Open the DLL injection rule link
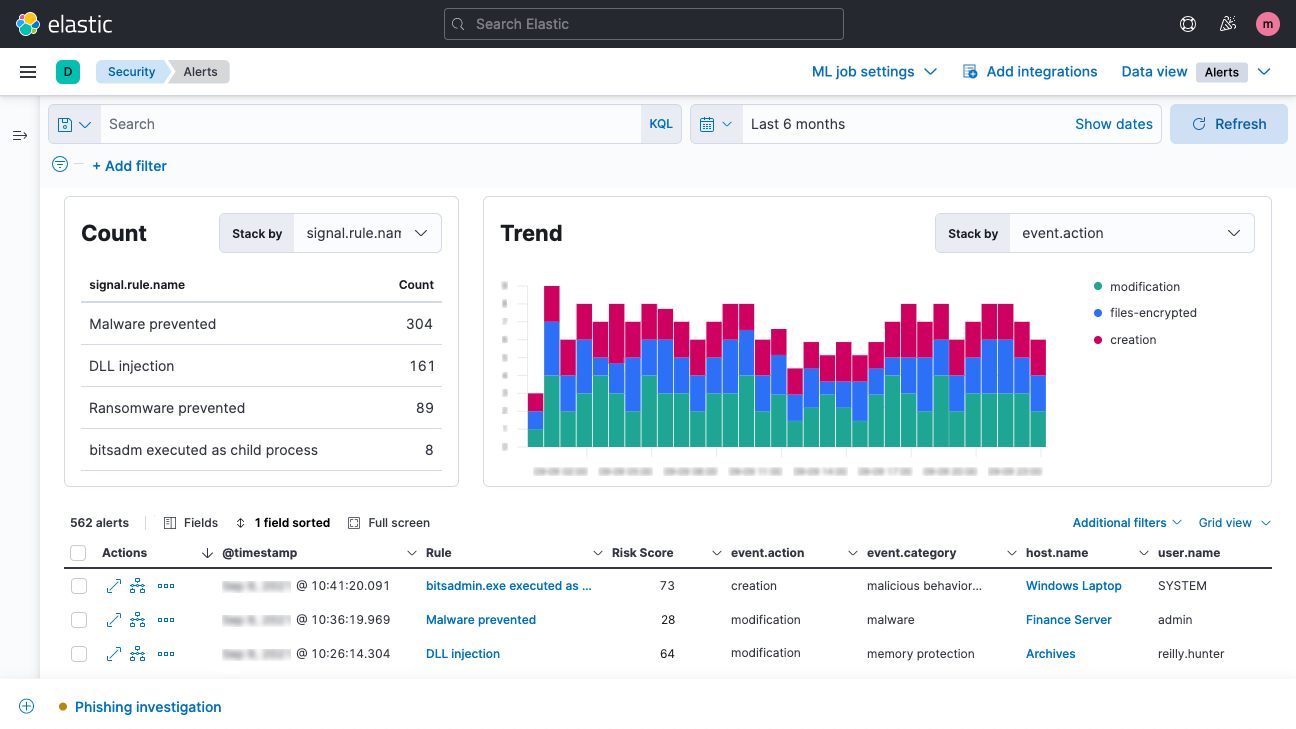This screenshot has height=729, width=1296. click(463, 654)
